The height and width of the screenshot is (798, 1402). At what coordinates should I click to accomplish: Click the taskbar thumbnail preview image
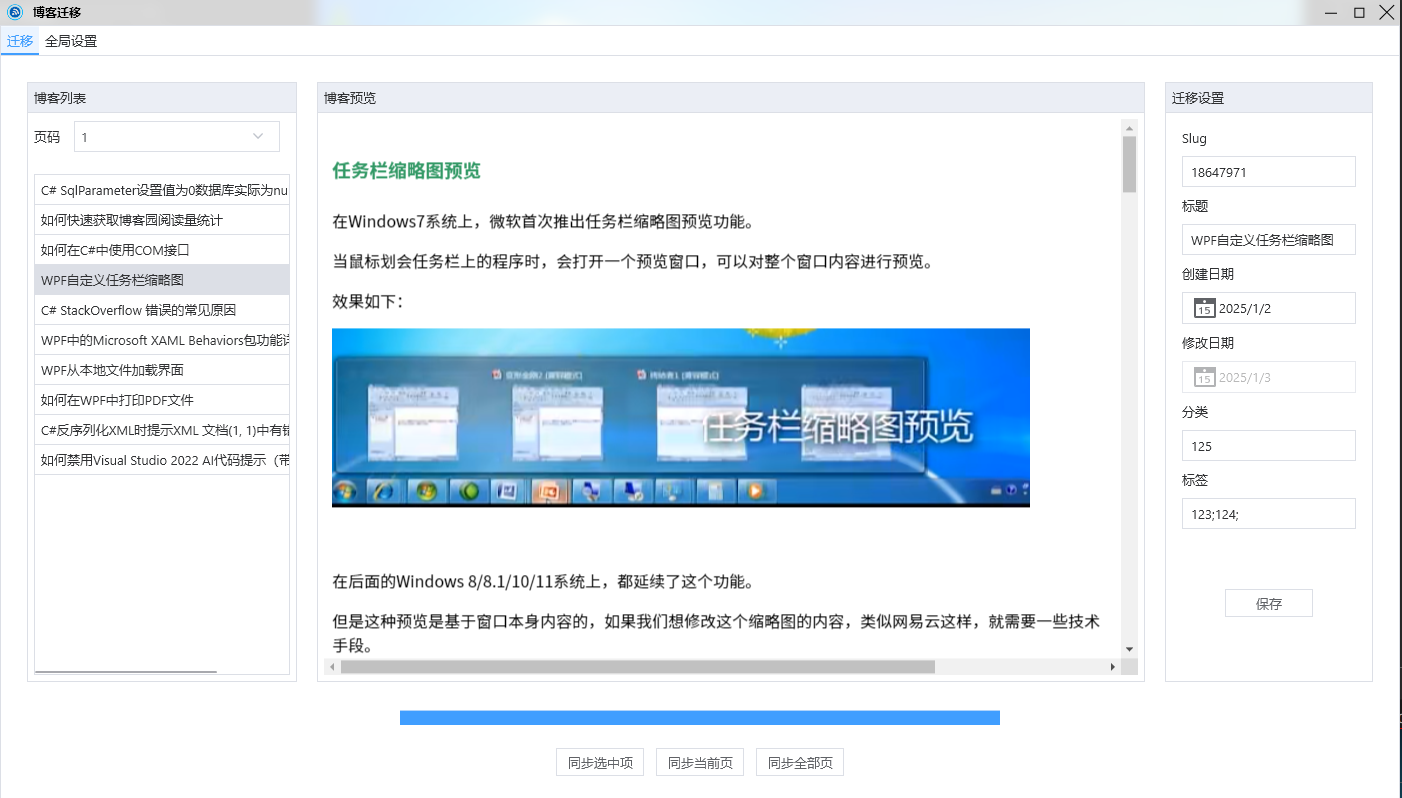(681, 418)
